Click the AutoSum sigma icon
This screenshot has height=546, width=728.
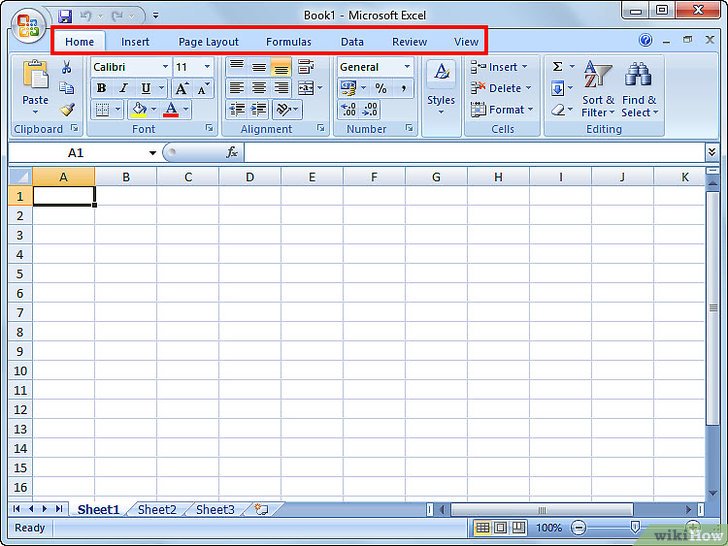click(558, 67)
